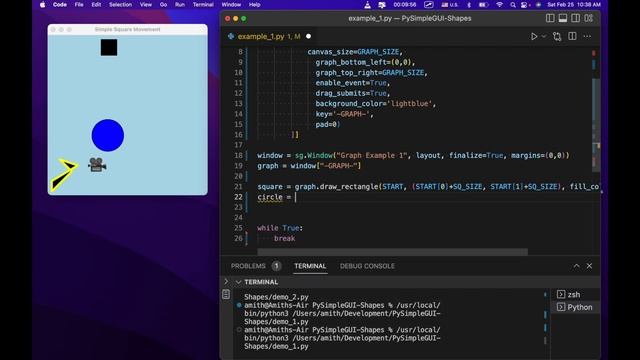
Task: Open U.S. input source menu
Action: 449,5
